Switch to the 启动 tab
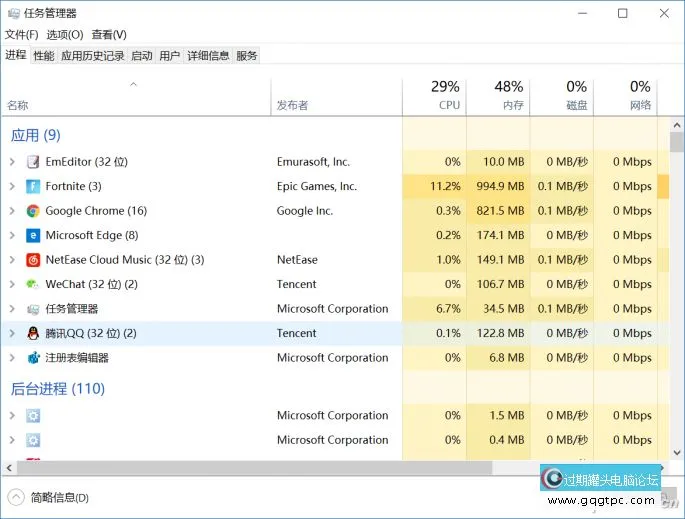Viewport: 685px width, 519px height. (142, 56)
